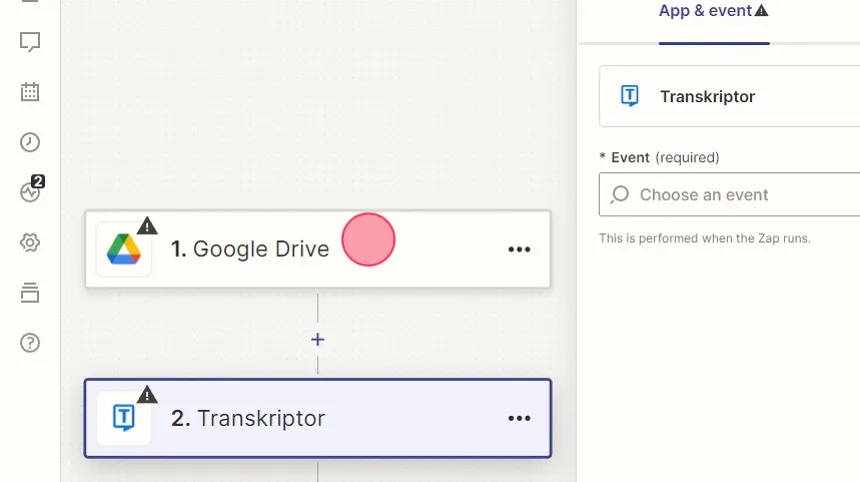This screenshot has height=482, width=860.
Task: Select the 1. Google Drive step card
Action: click(x=318, y=249)
